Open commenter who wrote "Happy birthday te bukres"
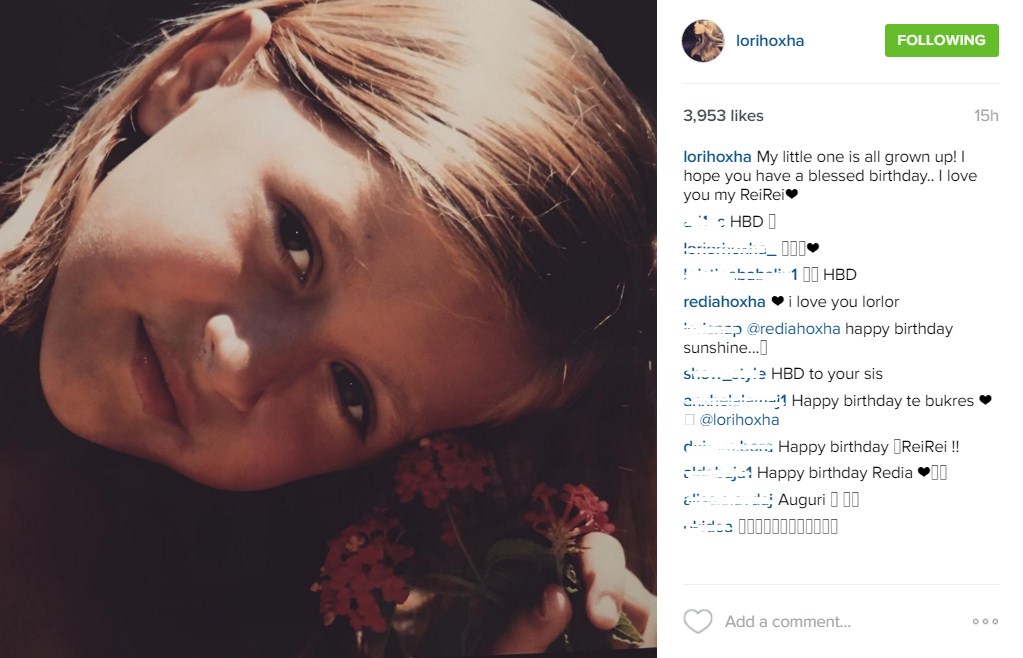This screenshot has width=1023, height=658. tap(735, 400)
